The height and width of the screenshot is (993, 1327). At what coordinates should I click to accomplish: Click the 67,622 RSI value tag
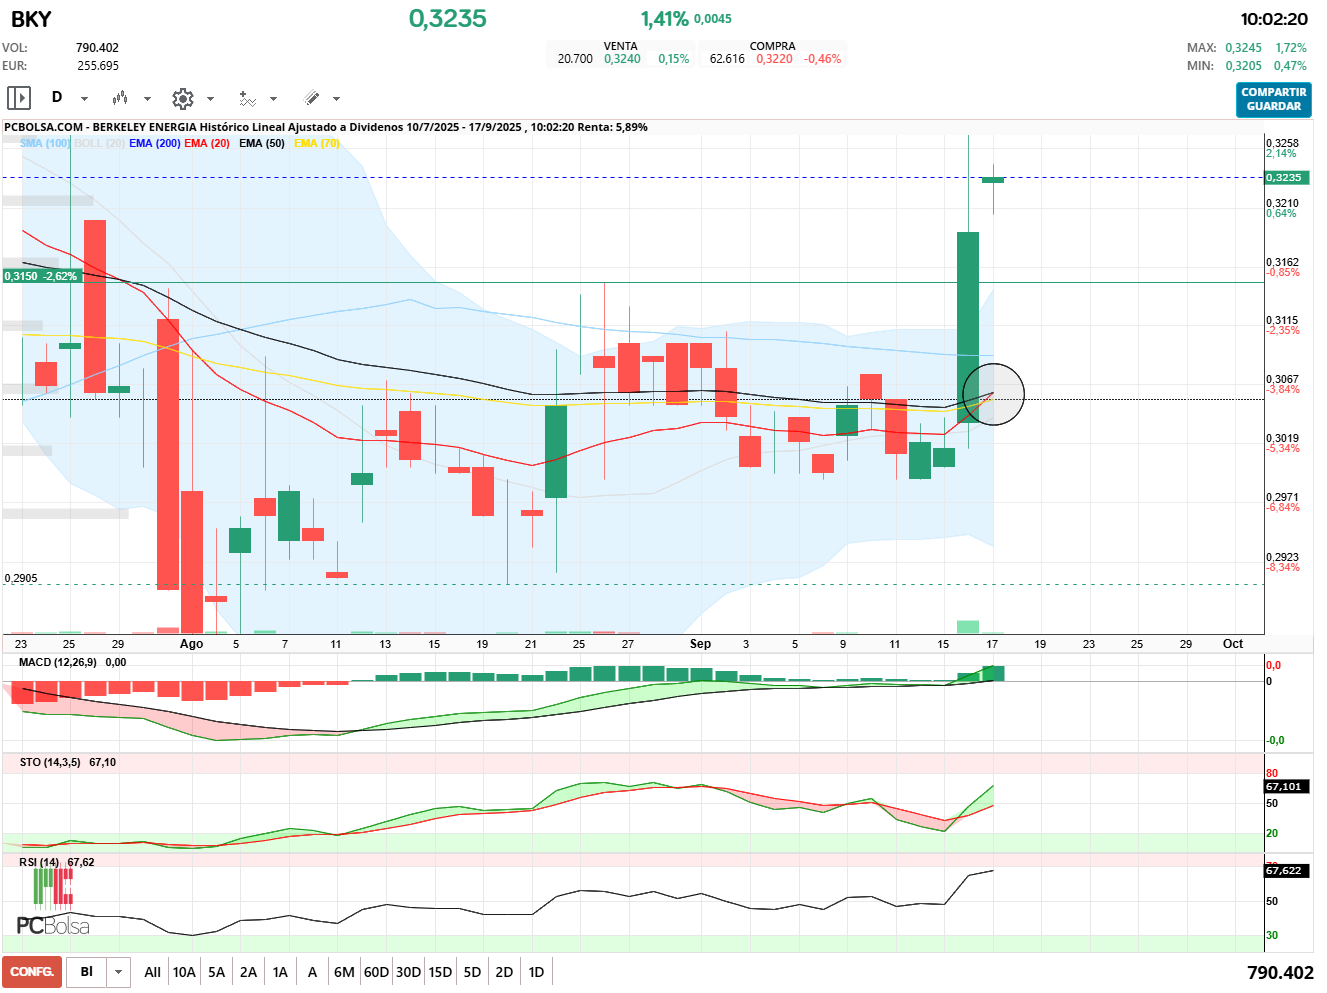pos(1285,871)
